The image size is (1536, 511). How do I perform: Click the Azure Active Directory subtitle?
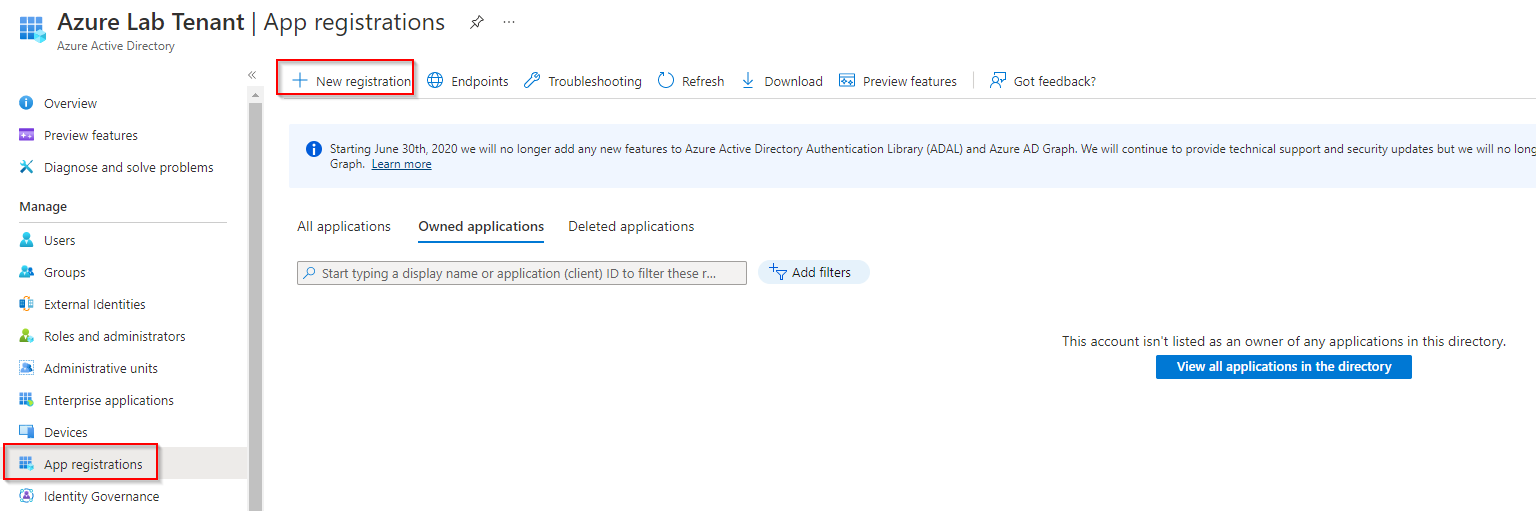(x=116, y=46)
